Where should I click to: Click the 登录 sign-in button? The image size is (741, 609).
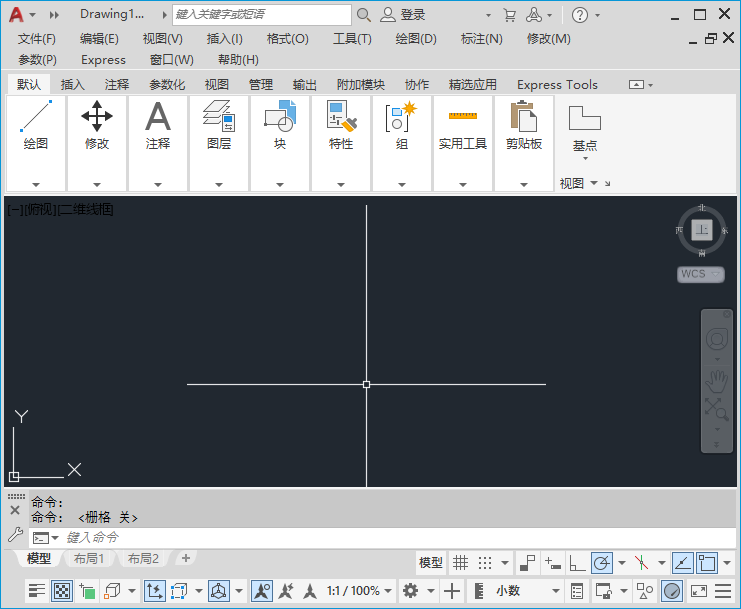(x=403, y=15)
